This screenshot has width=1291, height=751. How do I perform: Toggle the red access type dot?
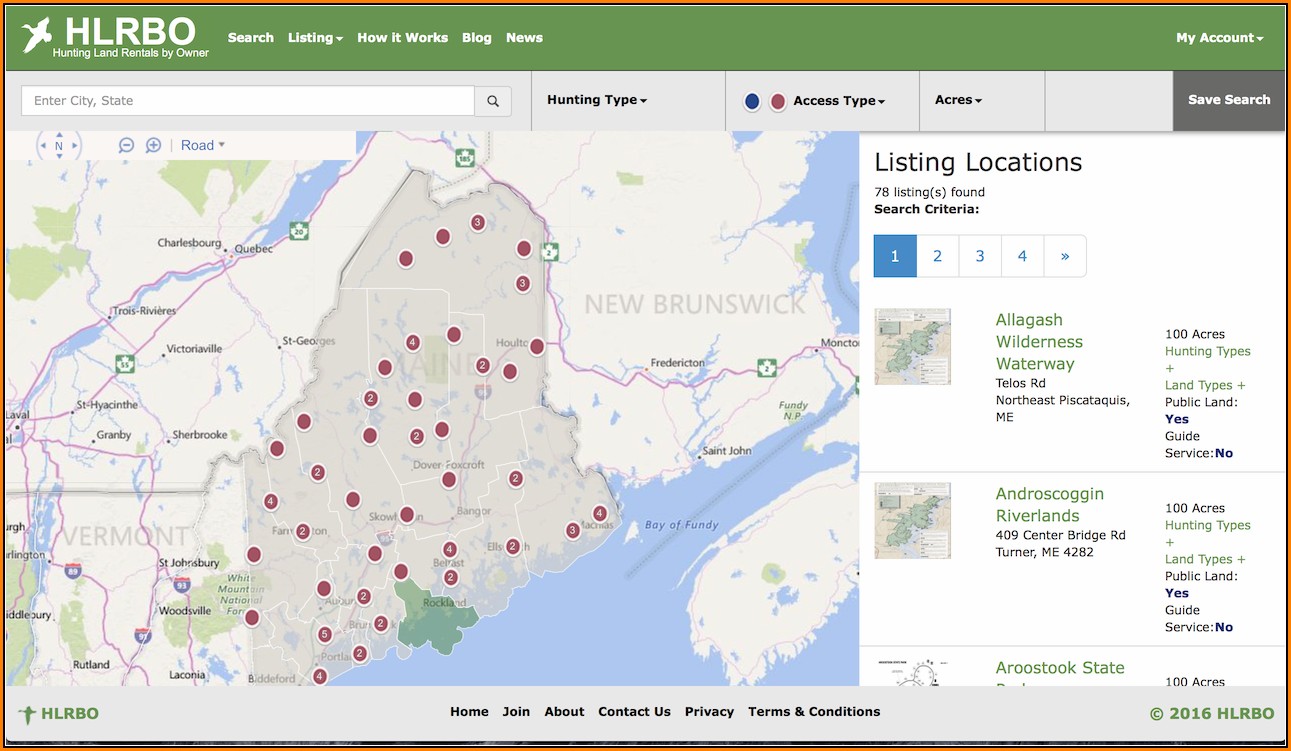777,101
